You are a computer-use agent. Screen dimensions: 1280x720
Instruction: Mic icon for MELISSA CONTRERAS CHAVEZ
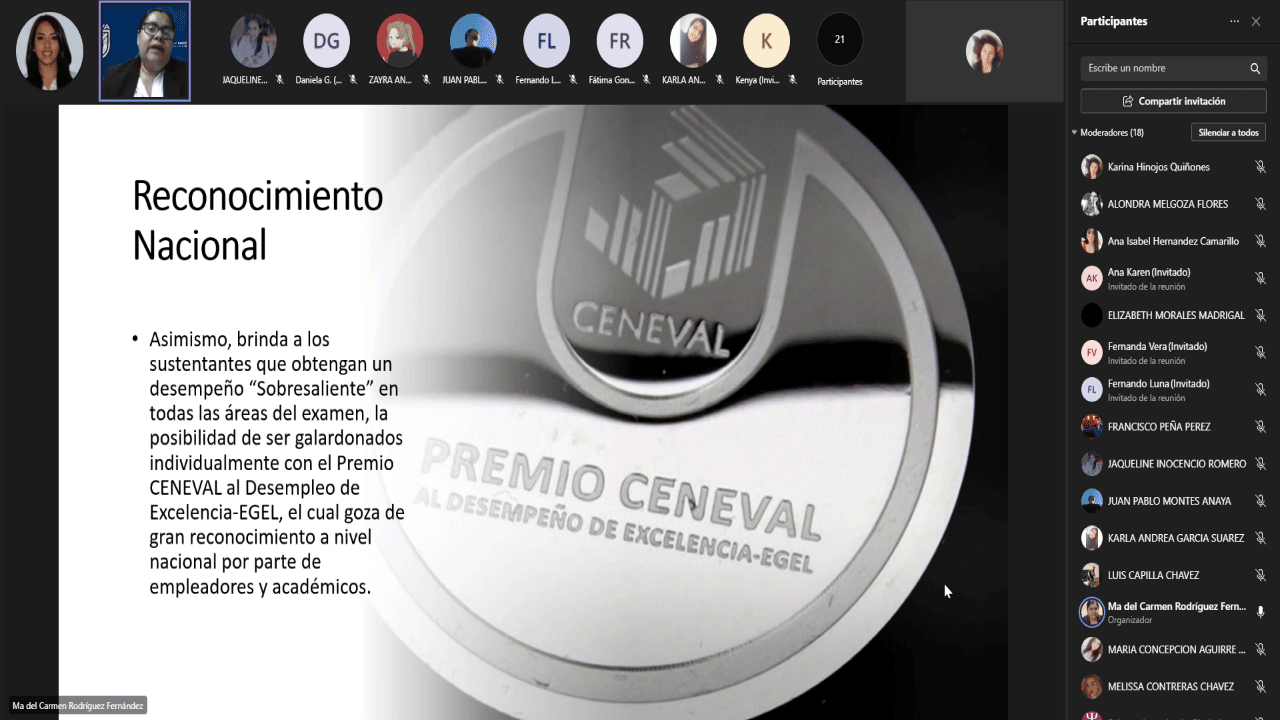click(1260, 687)
